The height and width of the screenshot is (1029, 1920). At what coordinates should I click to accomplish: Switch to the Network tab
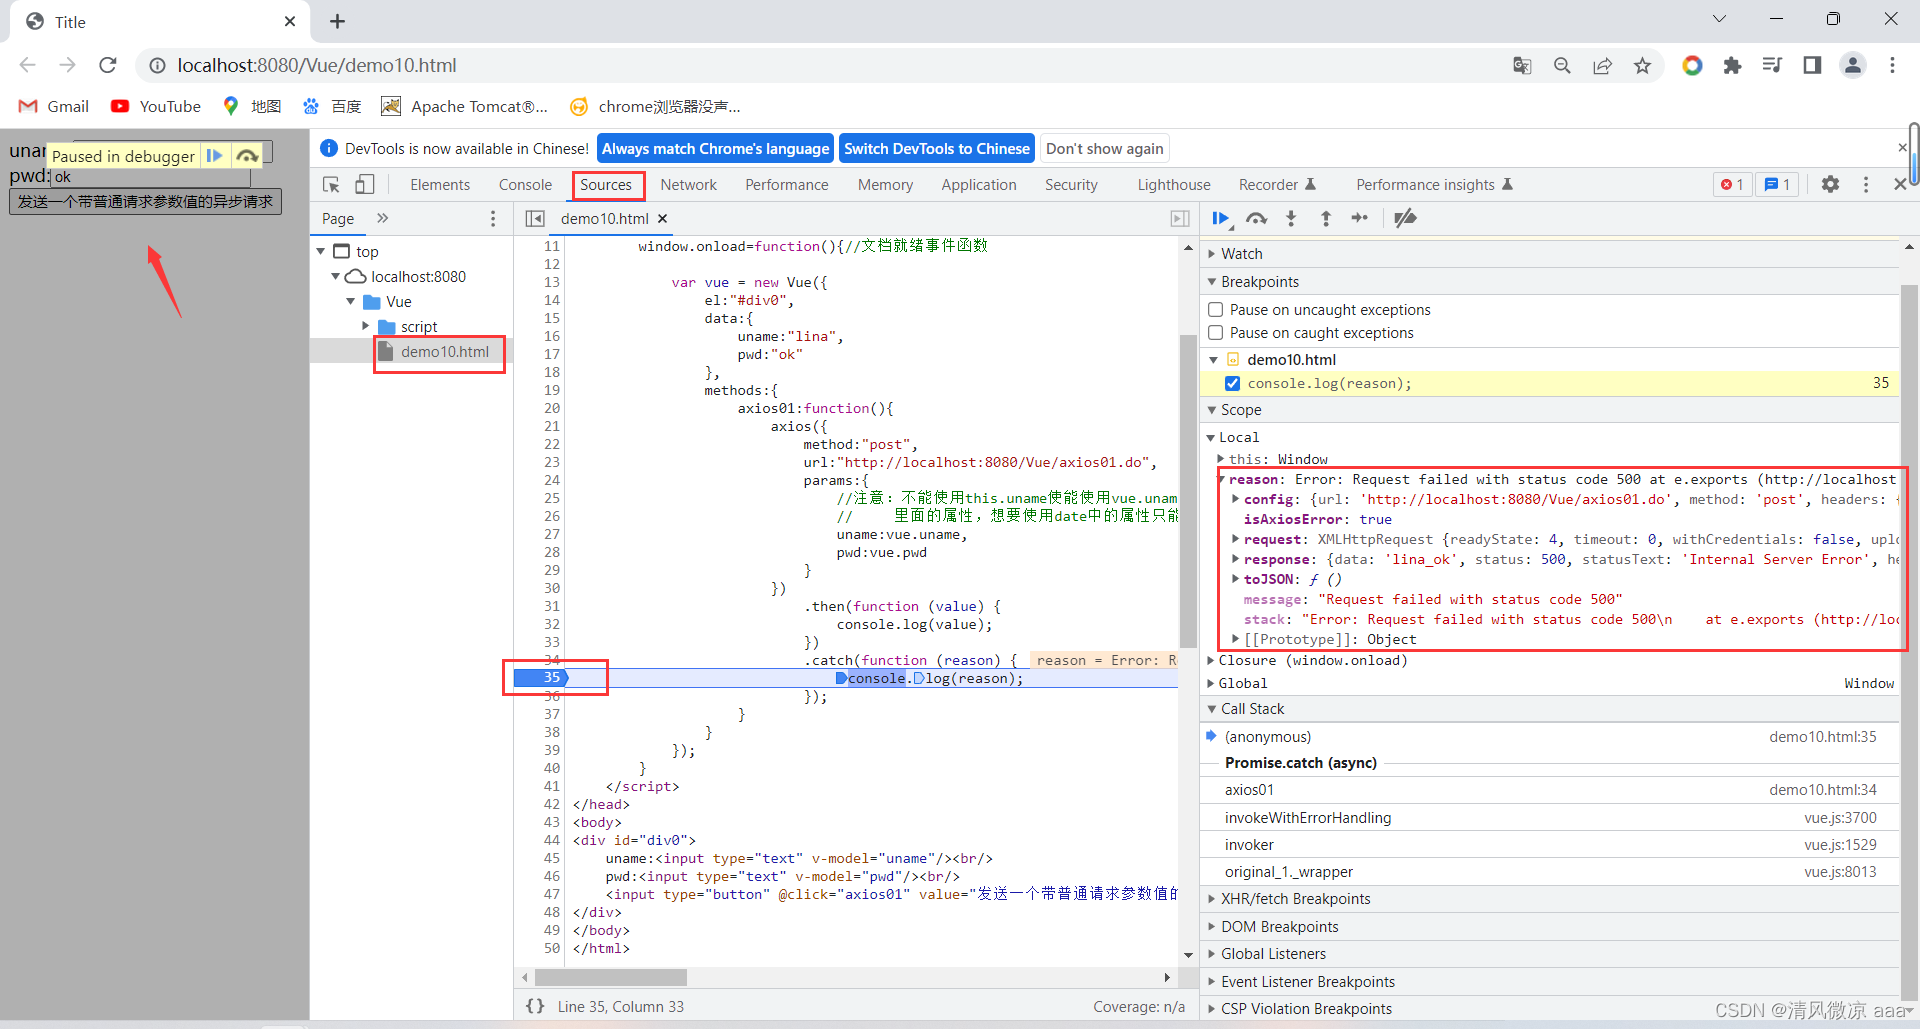pos(688,185)
